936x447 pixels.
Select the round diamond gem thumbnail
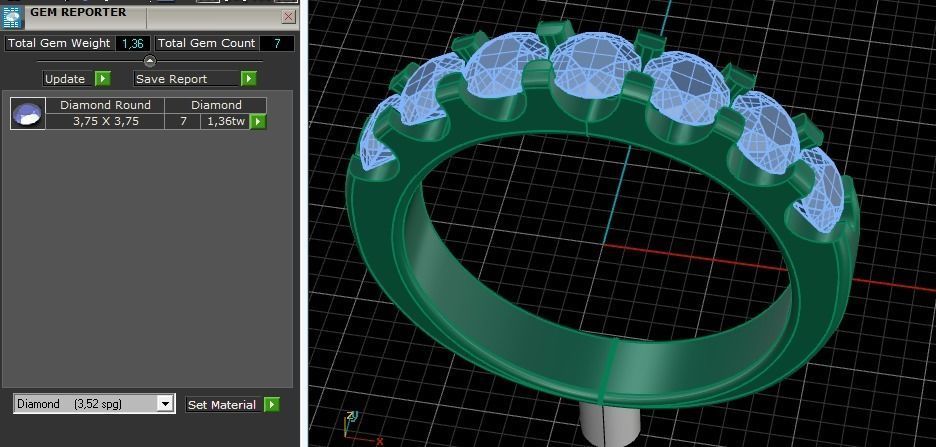(28, 113)
